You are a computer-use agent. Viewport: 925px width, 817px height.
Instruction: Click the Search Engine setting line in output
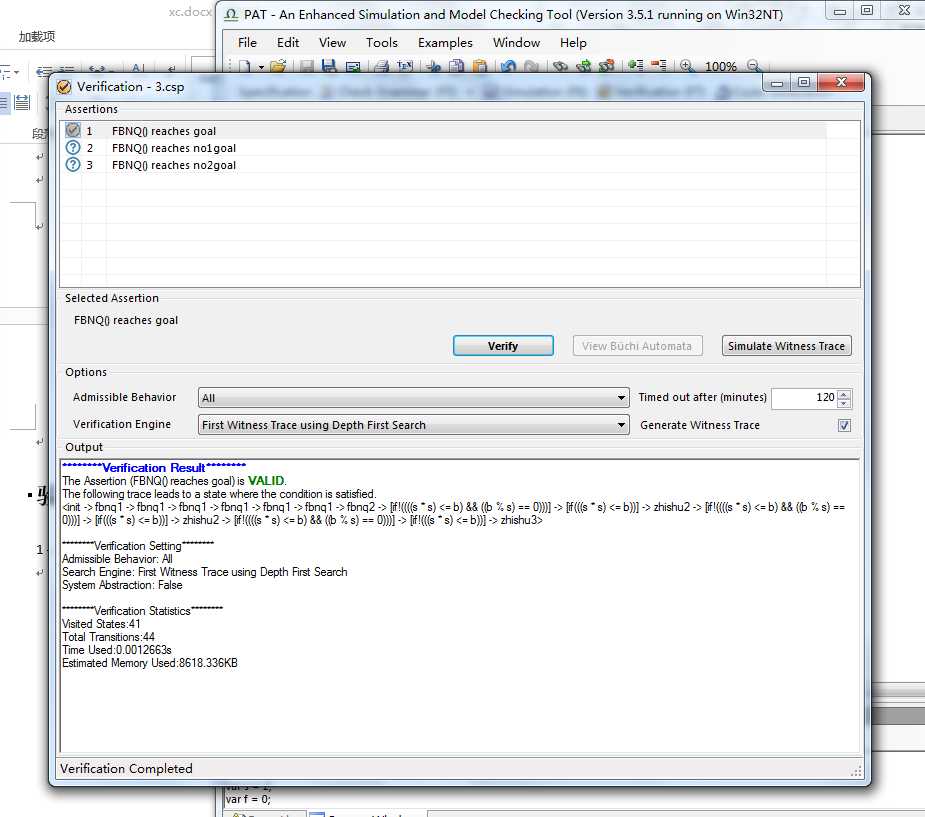coord(205,572)
